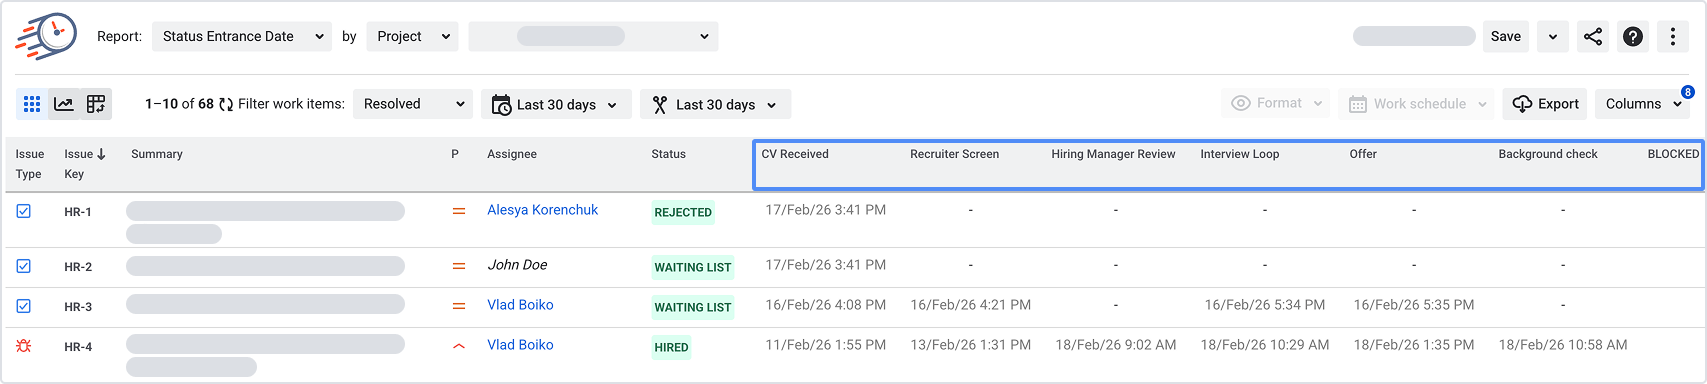
Task: Click issue key HR-4
Action: pos(78,347)
